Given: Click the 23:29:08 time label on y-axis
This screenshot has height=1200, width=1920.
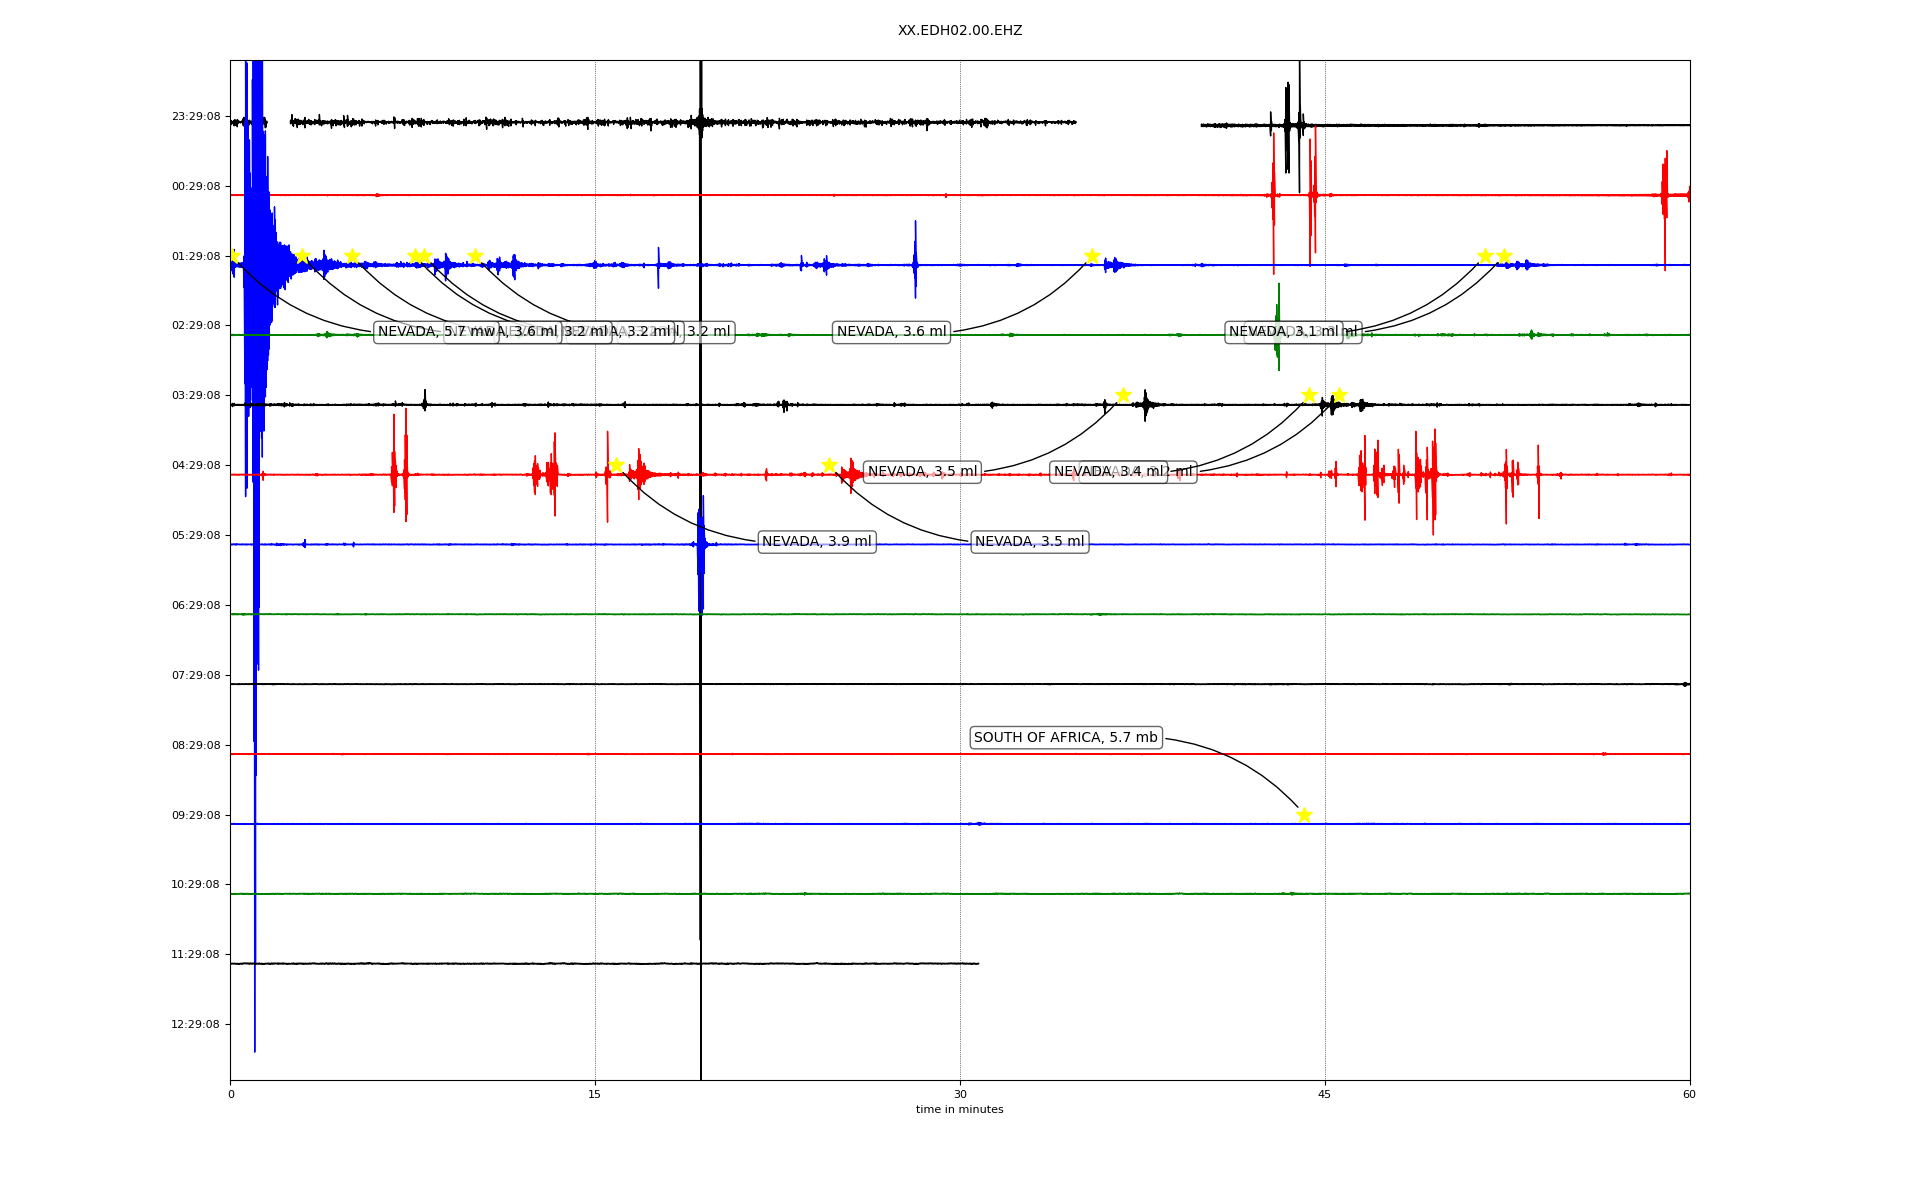Looking at the screenshot, I should (x=195, y=117).
